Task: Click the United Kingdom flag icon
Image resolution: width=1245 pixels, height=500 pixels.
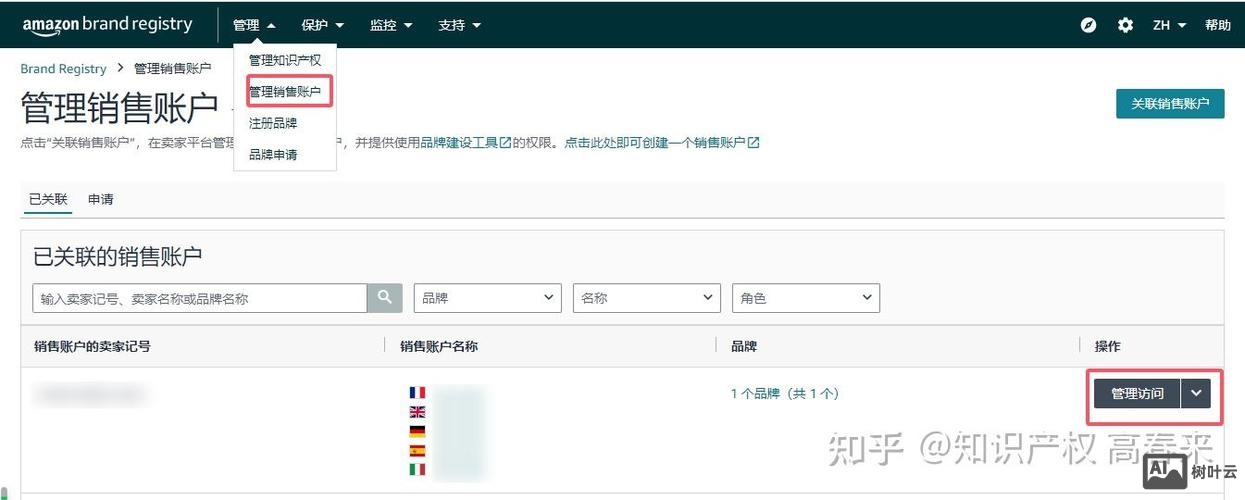Action: tap(417, 412)
